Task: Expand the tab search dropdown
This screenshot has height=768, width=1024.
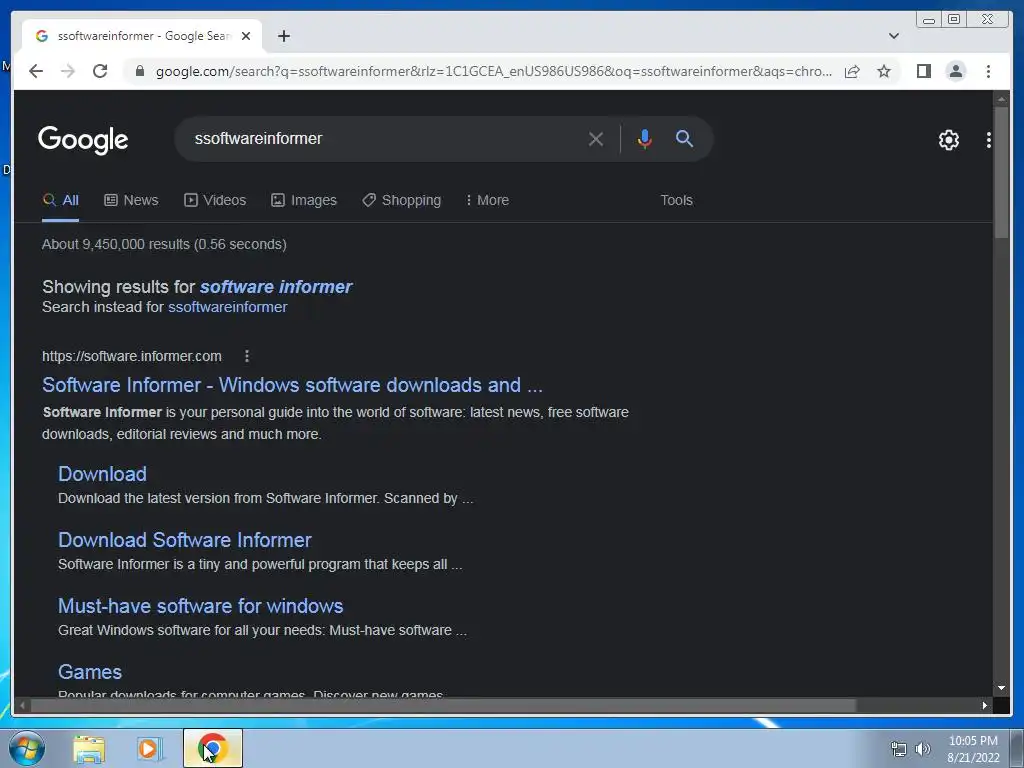Action: 894,36
